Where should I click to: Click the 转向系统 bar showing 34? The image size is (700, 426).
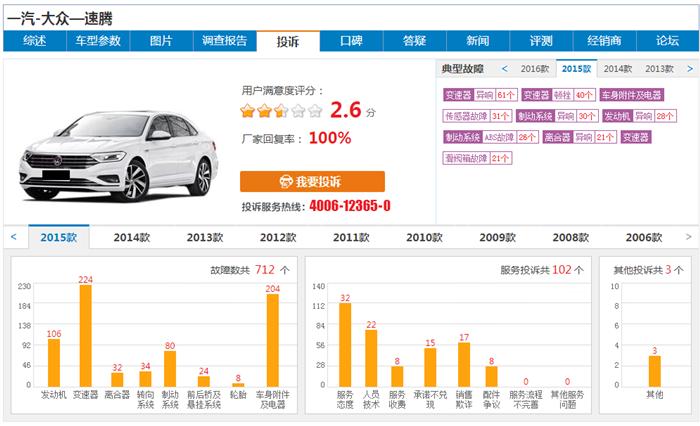[x=145, y=379]
